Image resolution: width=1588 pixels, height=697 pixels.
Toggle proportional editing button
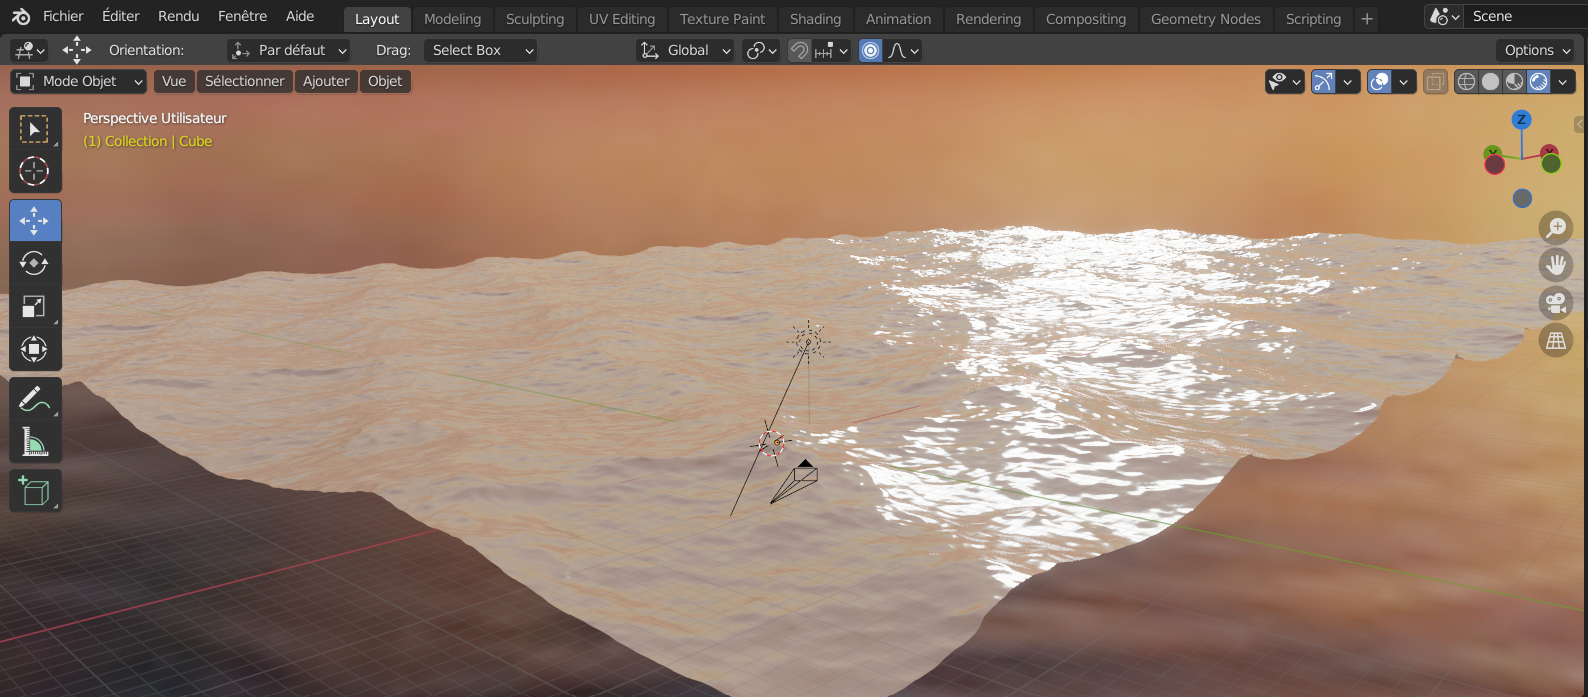pos(871,51)
